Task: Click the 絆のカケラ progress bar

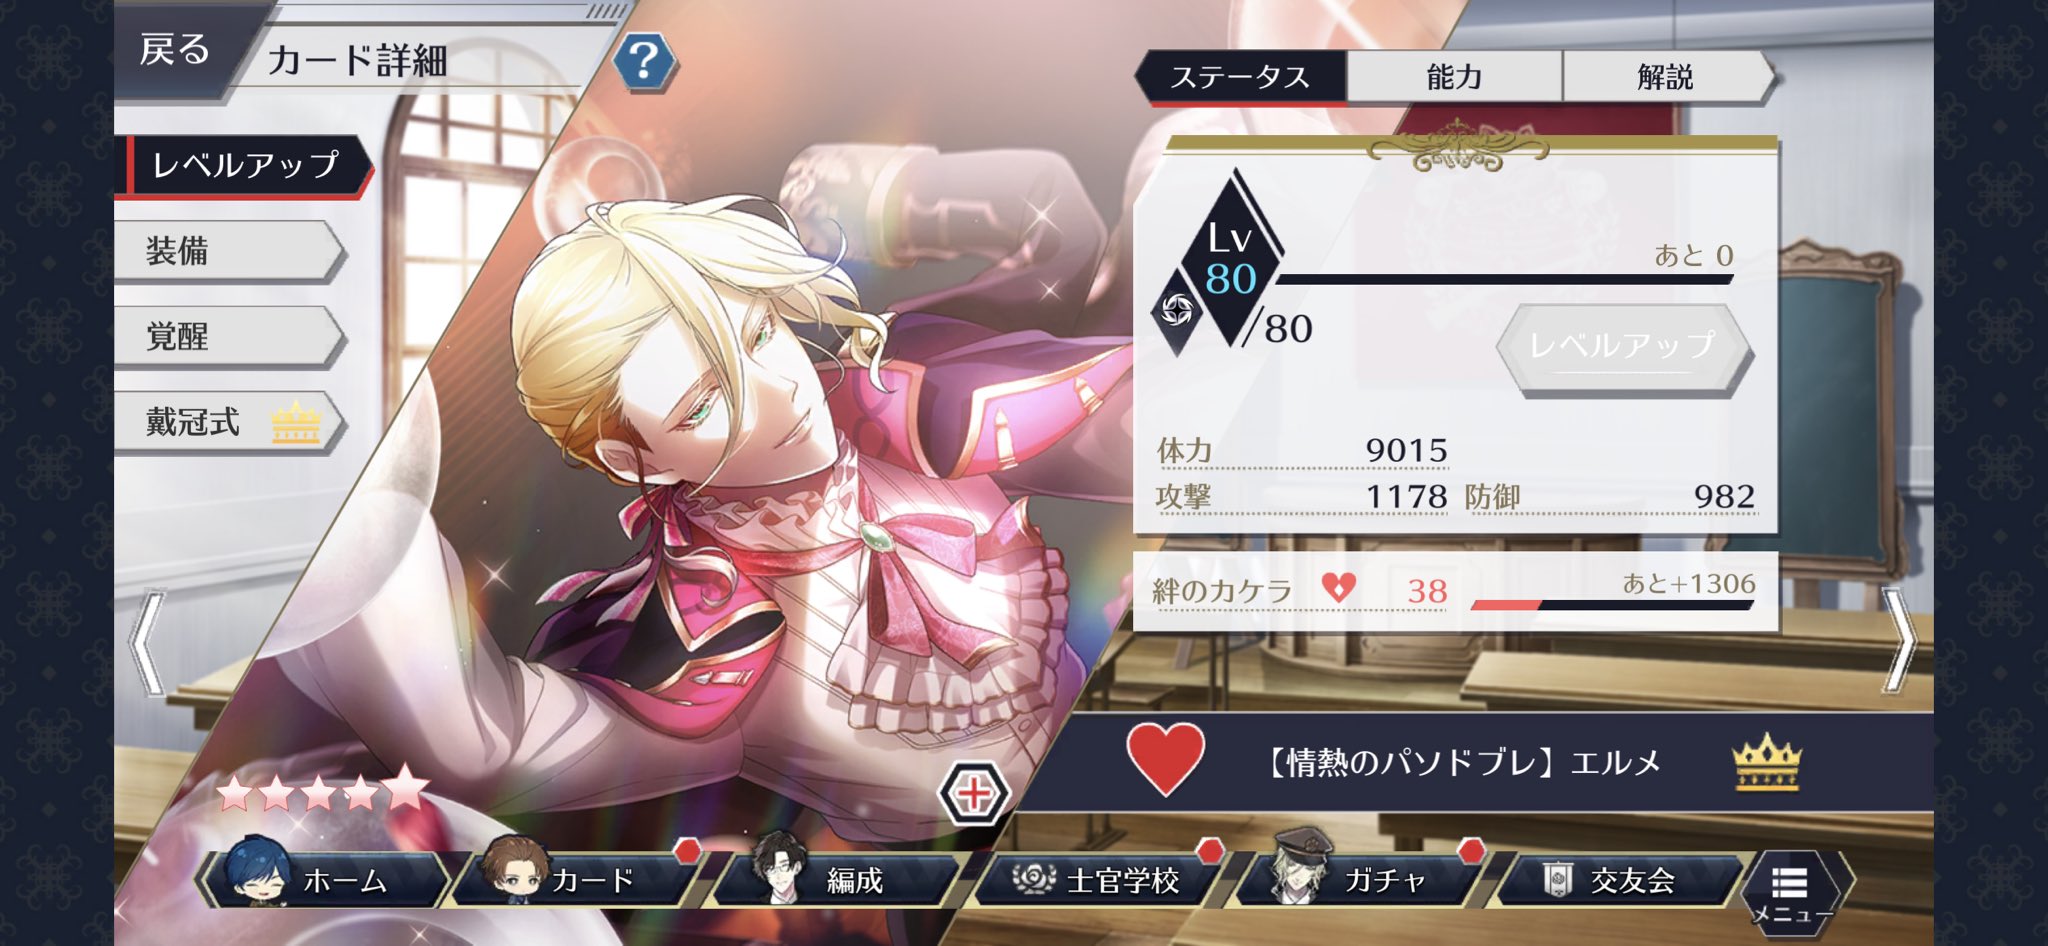Action: (1612, 604)
